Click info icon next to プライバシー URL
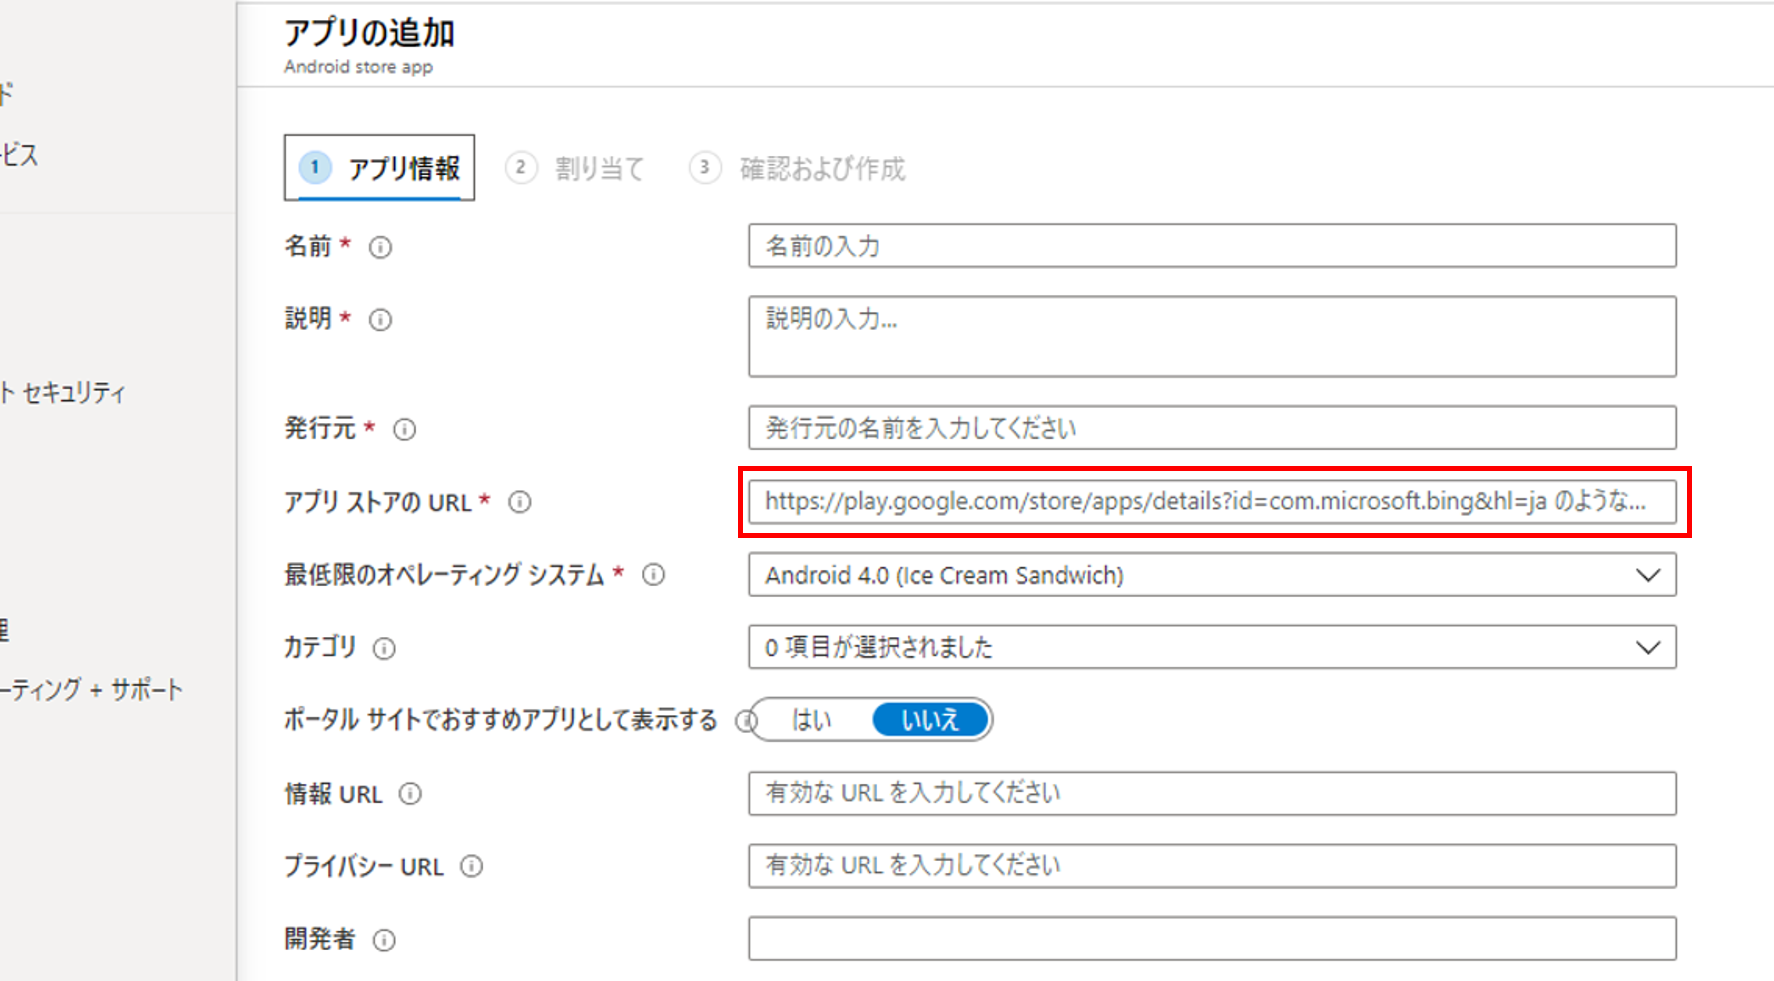Screen dimensions: 1774x981 tap(471, 867)
